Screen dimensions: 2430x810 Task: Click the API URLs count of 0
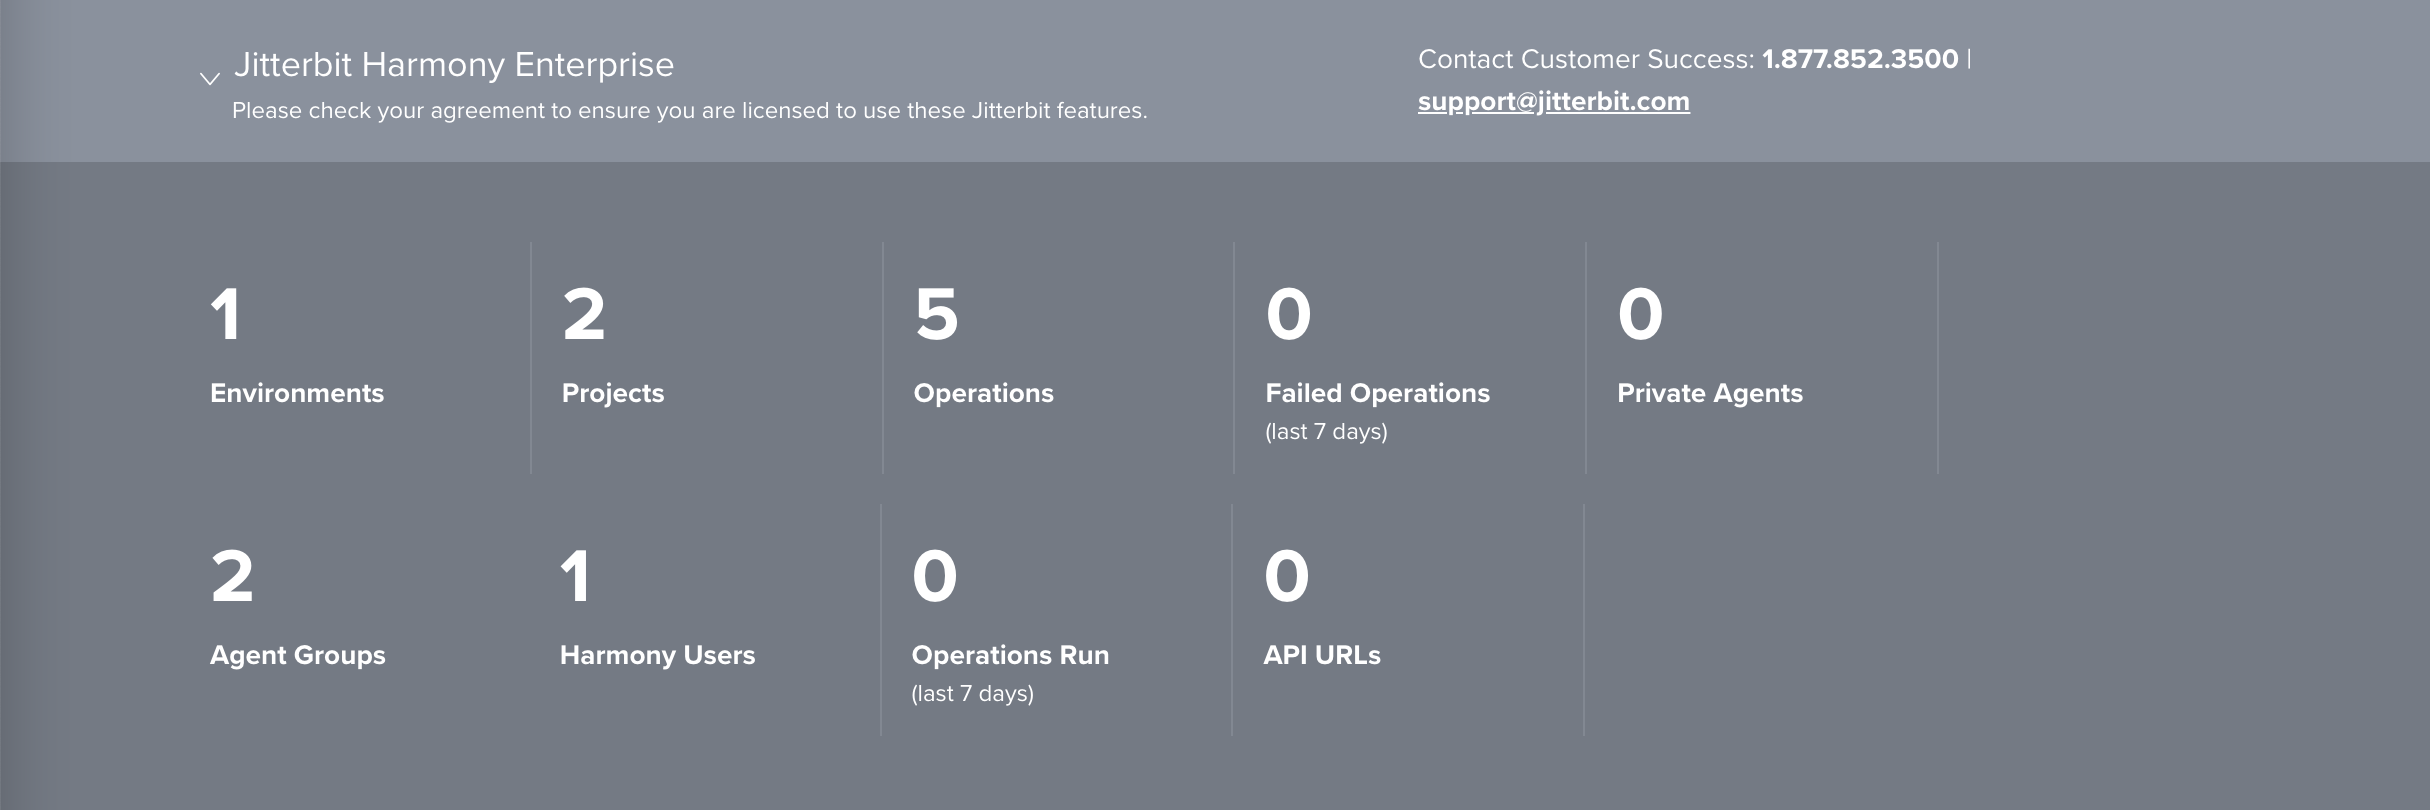(x=1287, y=577)
